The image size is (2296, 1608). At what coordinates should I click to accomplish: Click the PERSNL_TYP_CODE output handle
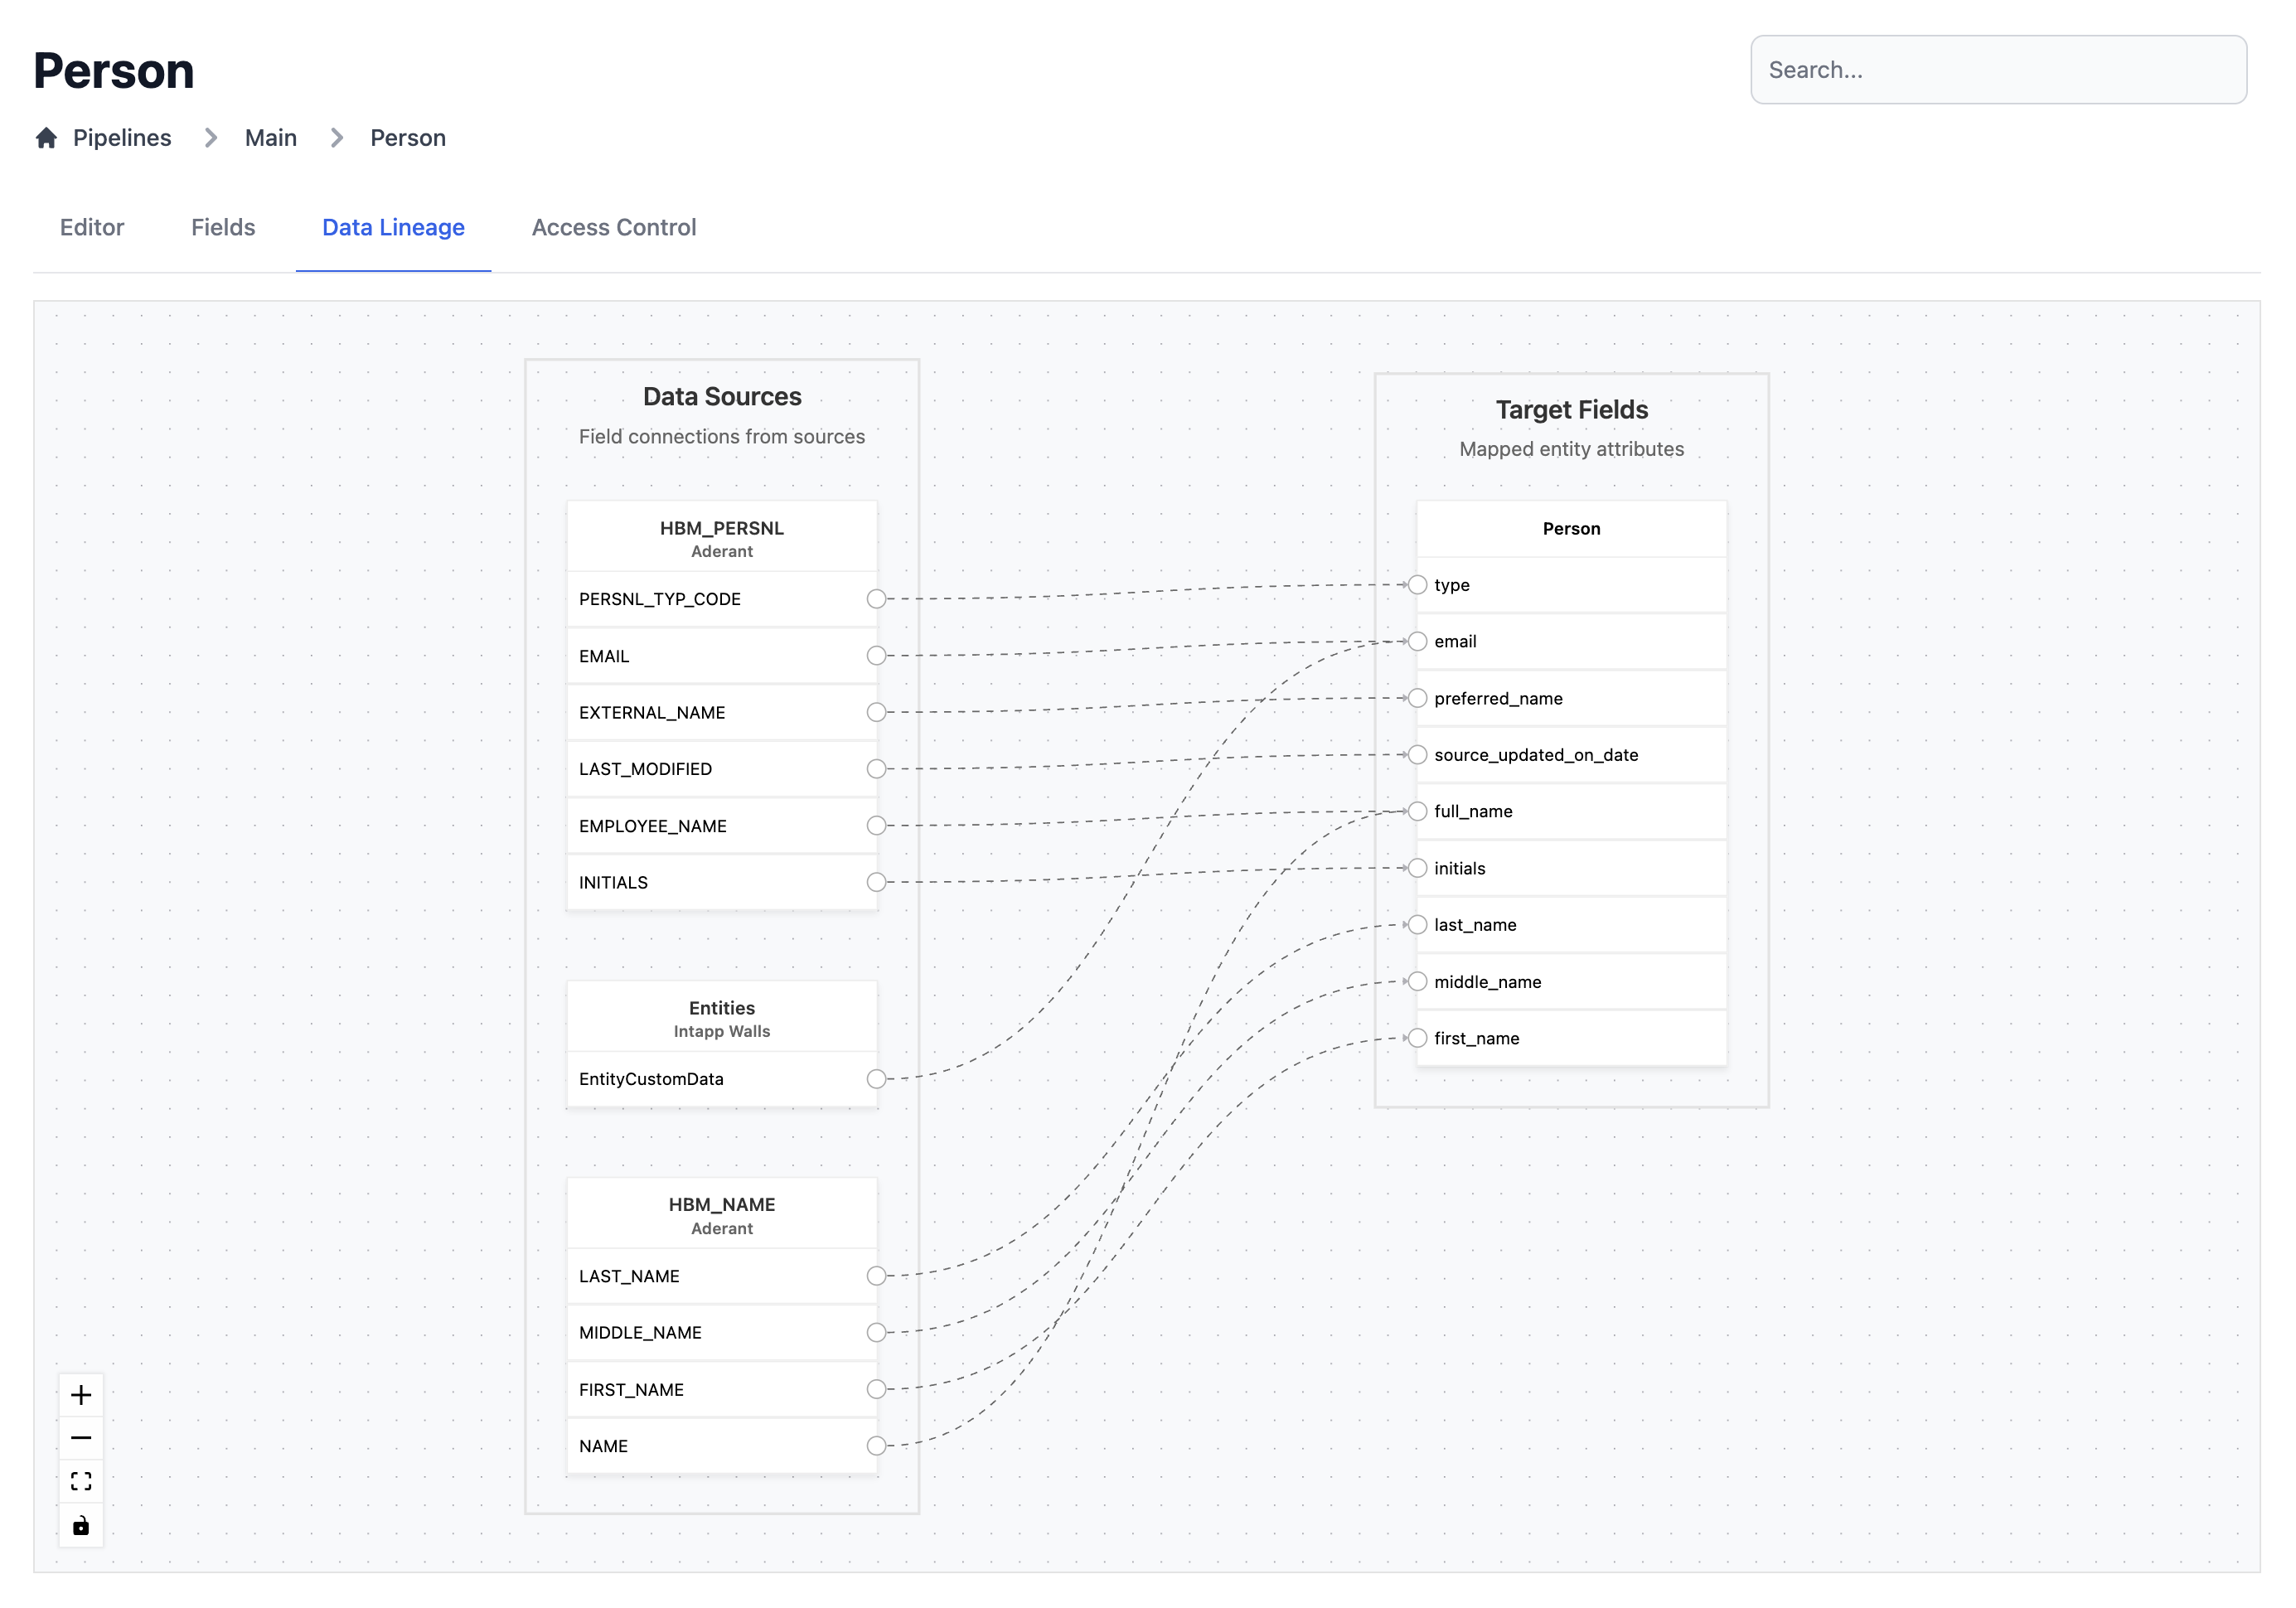(876, 599)
